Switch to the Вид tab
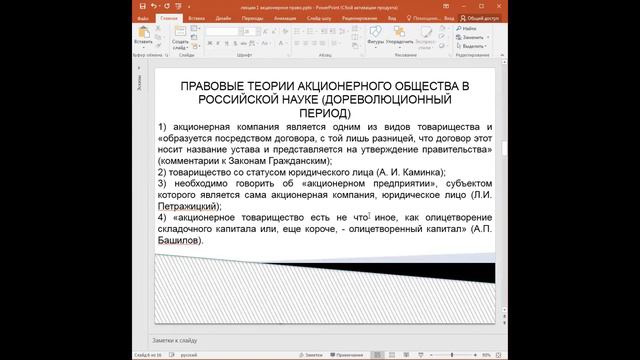 [392, 18]
